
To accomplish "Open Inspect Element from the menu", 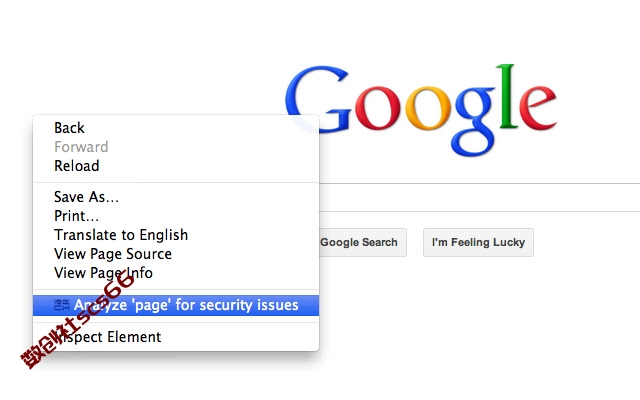I will click(x=108, y=337).
